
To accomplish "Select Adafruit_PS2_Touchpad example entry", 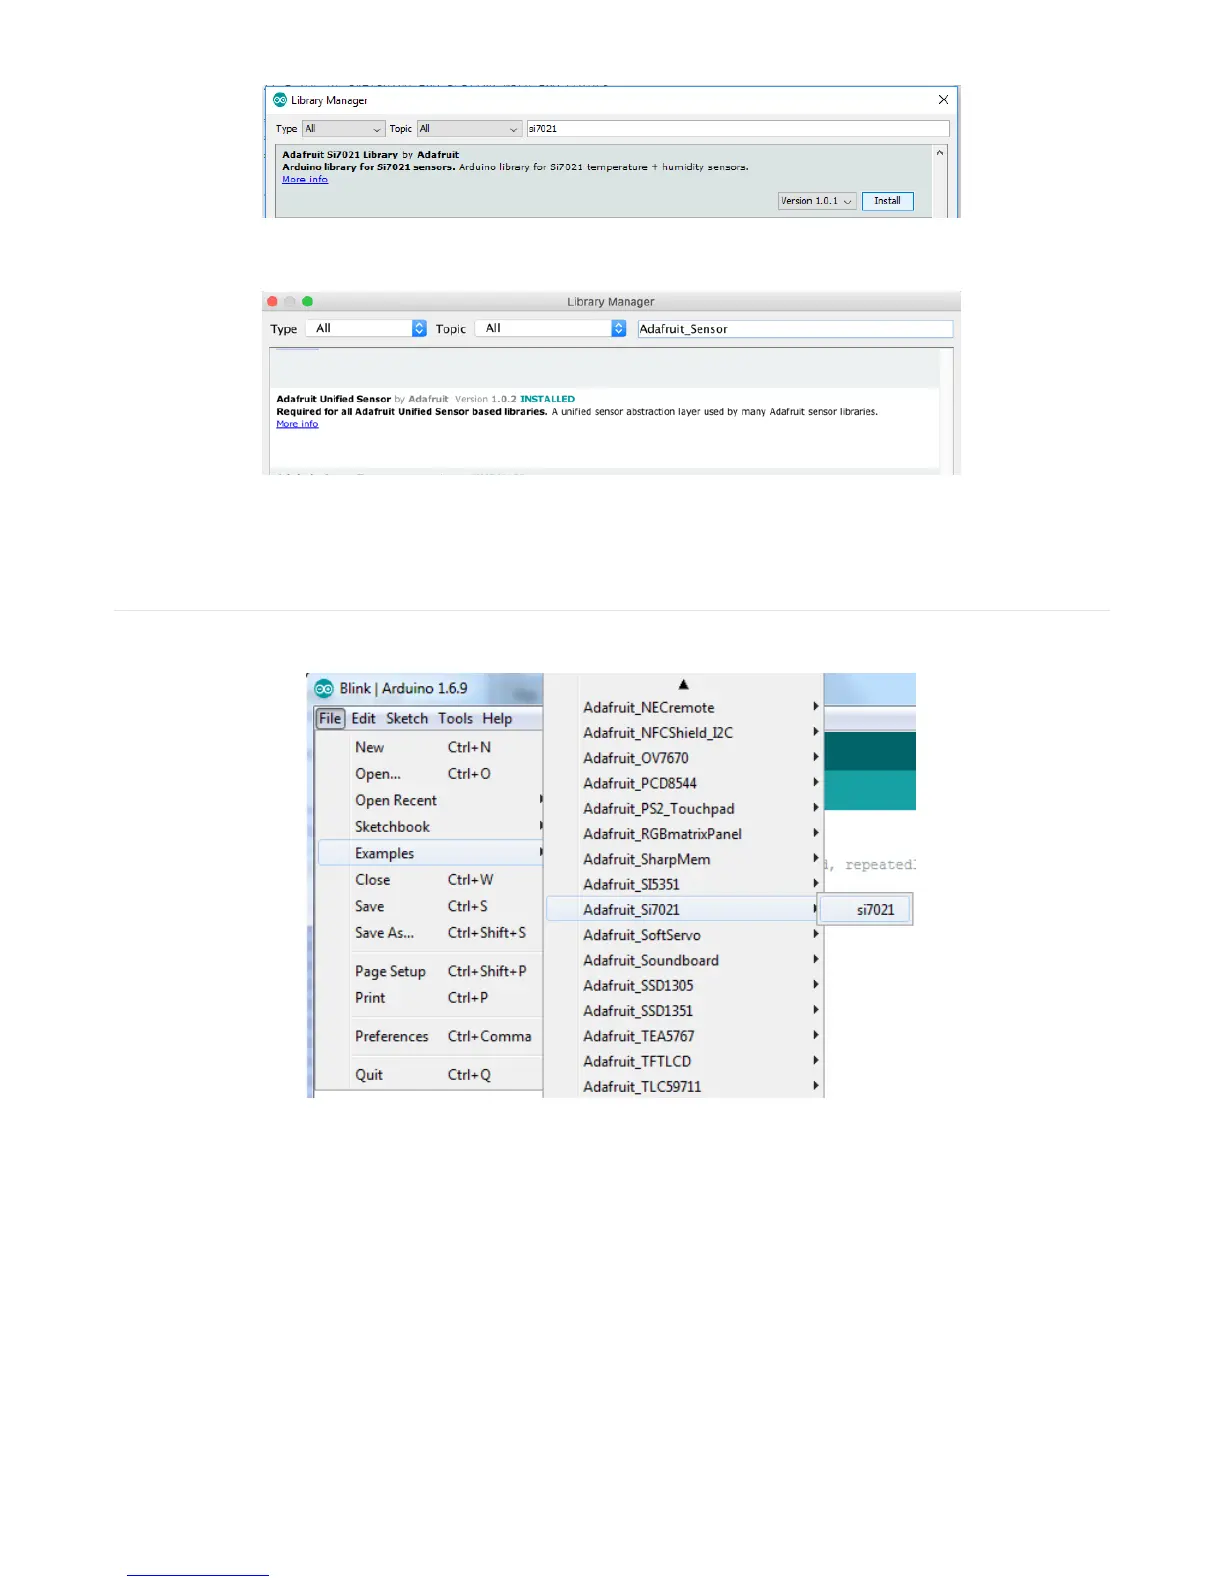I will [685, 808].
